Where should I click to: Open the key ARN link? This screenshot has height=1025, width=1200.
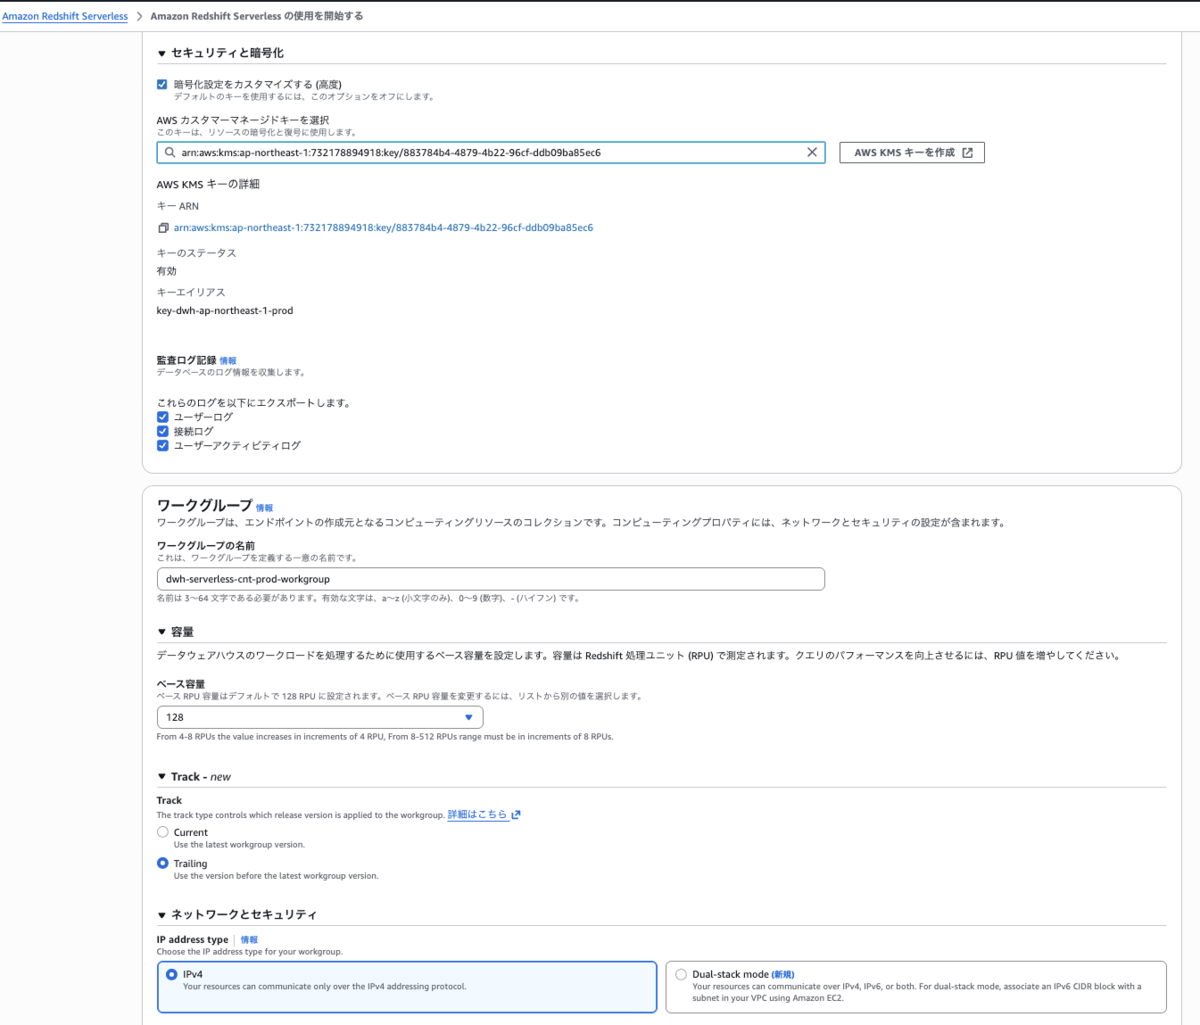pos(383,228)
